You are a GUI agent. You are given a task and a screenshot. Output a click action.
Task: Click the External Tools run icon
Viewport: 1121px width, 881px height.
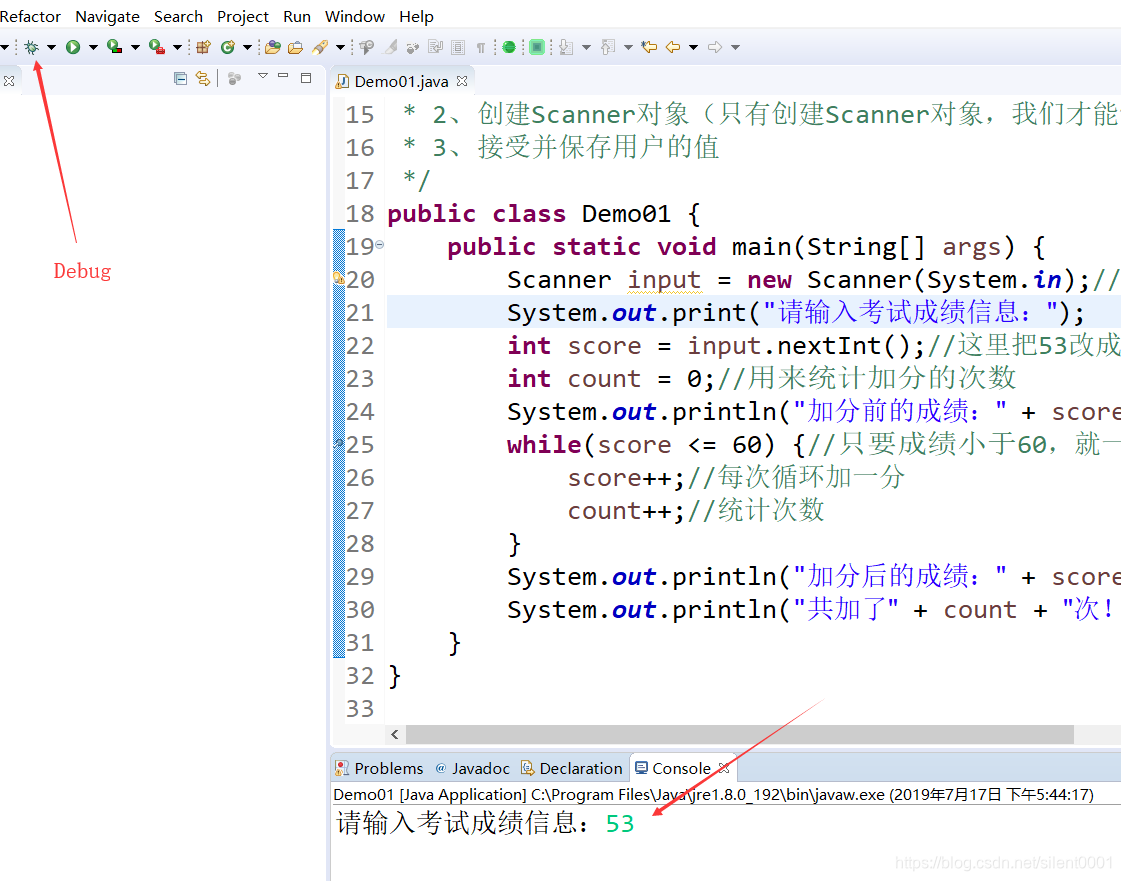pyautogui.click(x=157, y=47)
